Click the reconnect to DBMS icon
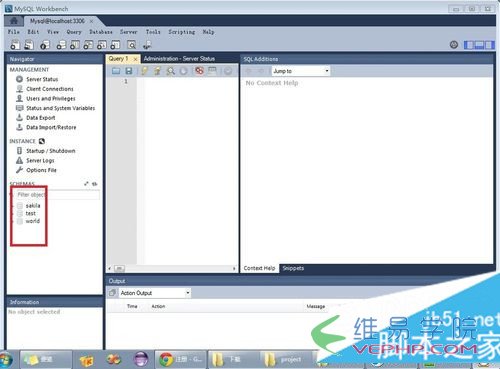500x369 pixels. click(x=147, y=45)
